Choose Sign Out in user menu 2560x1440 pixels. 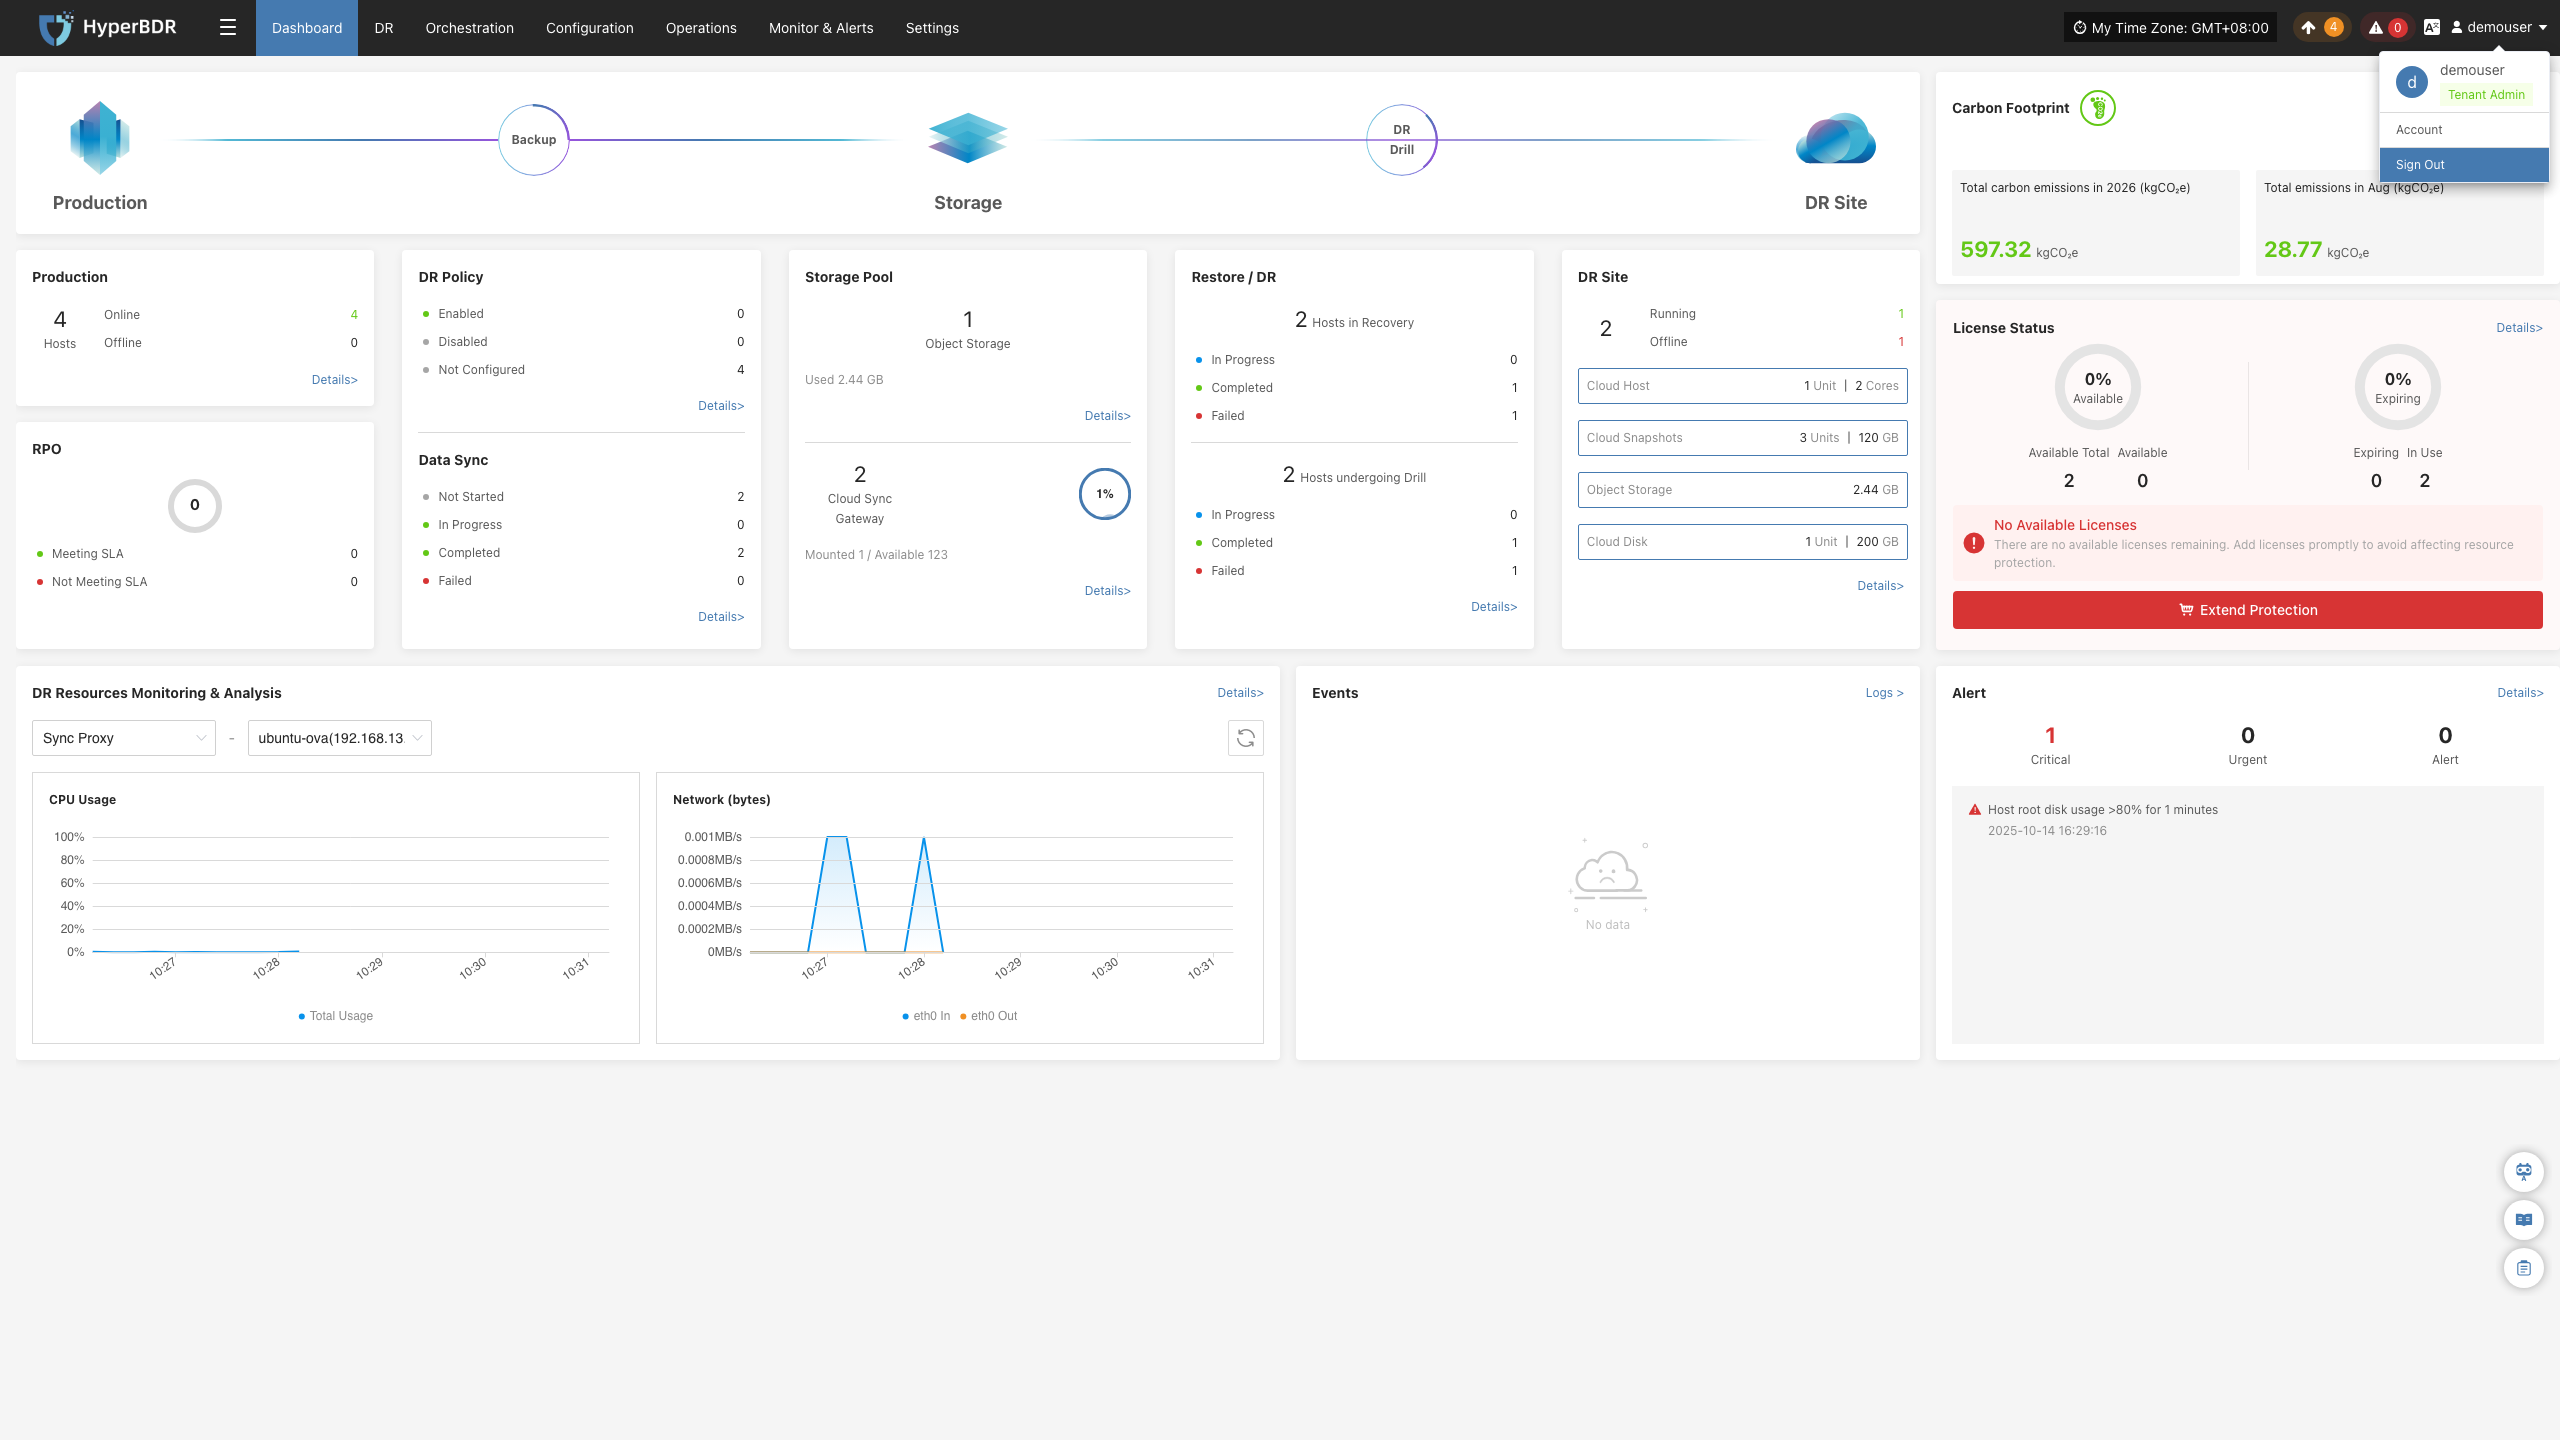click(x=2464, y=165)
